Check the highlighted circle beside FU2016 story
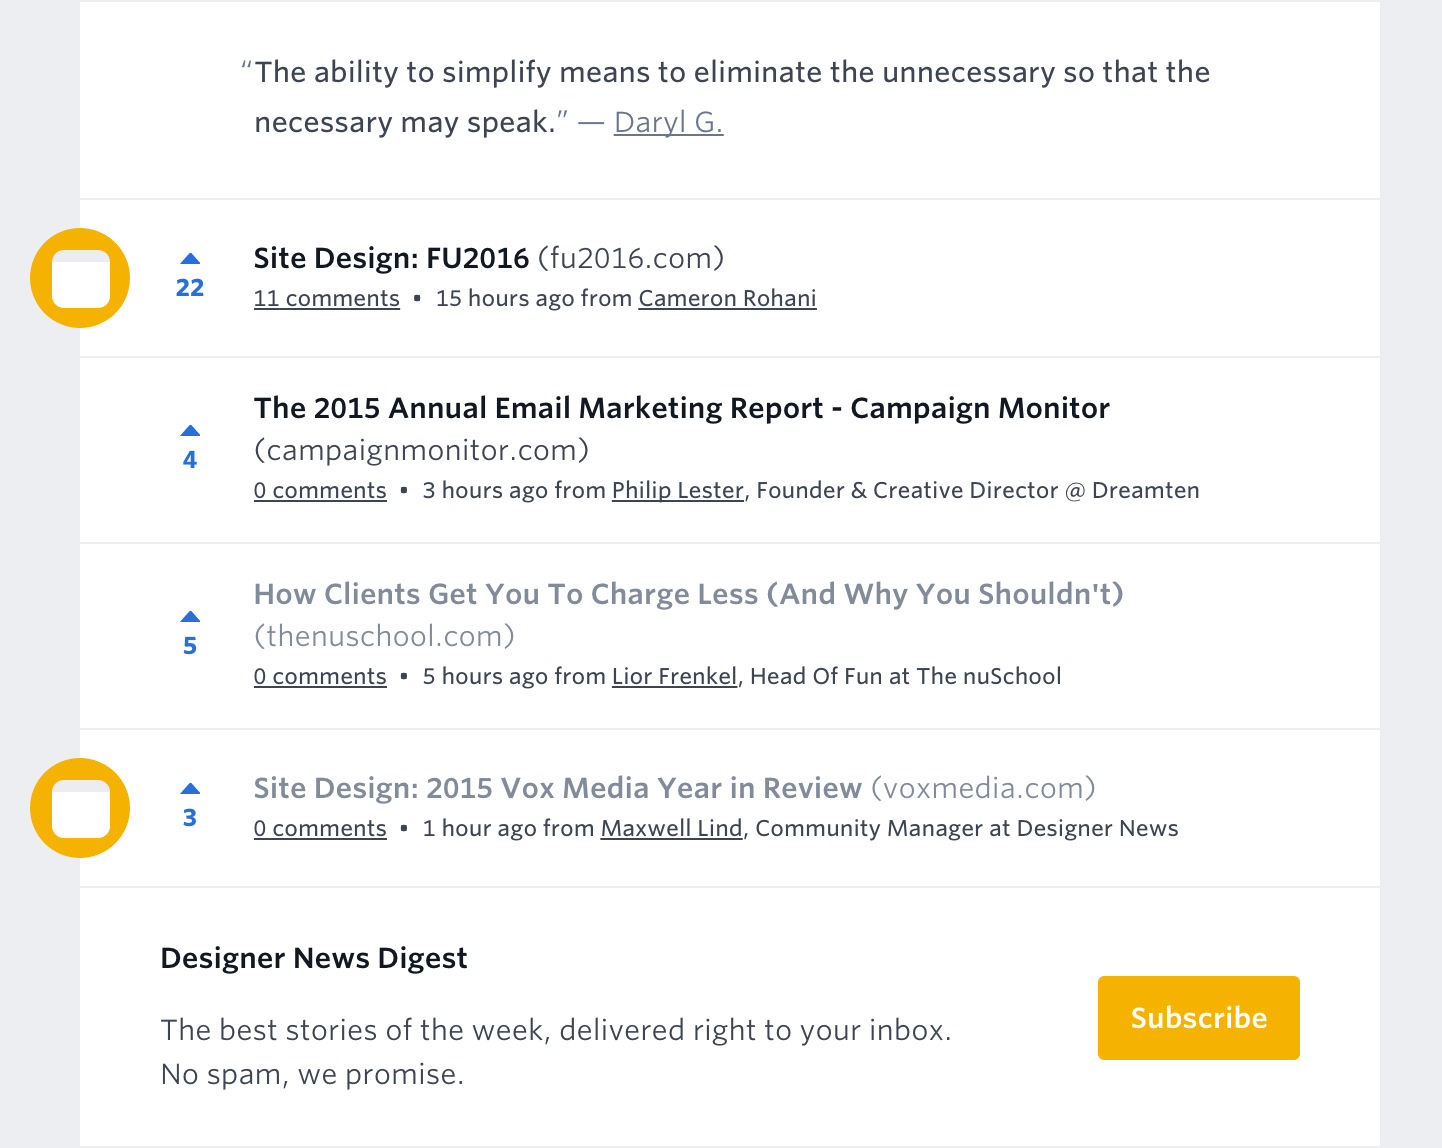The width and height of the screenshot is (1442, 1148). 80,278
